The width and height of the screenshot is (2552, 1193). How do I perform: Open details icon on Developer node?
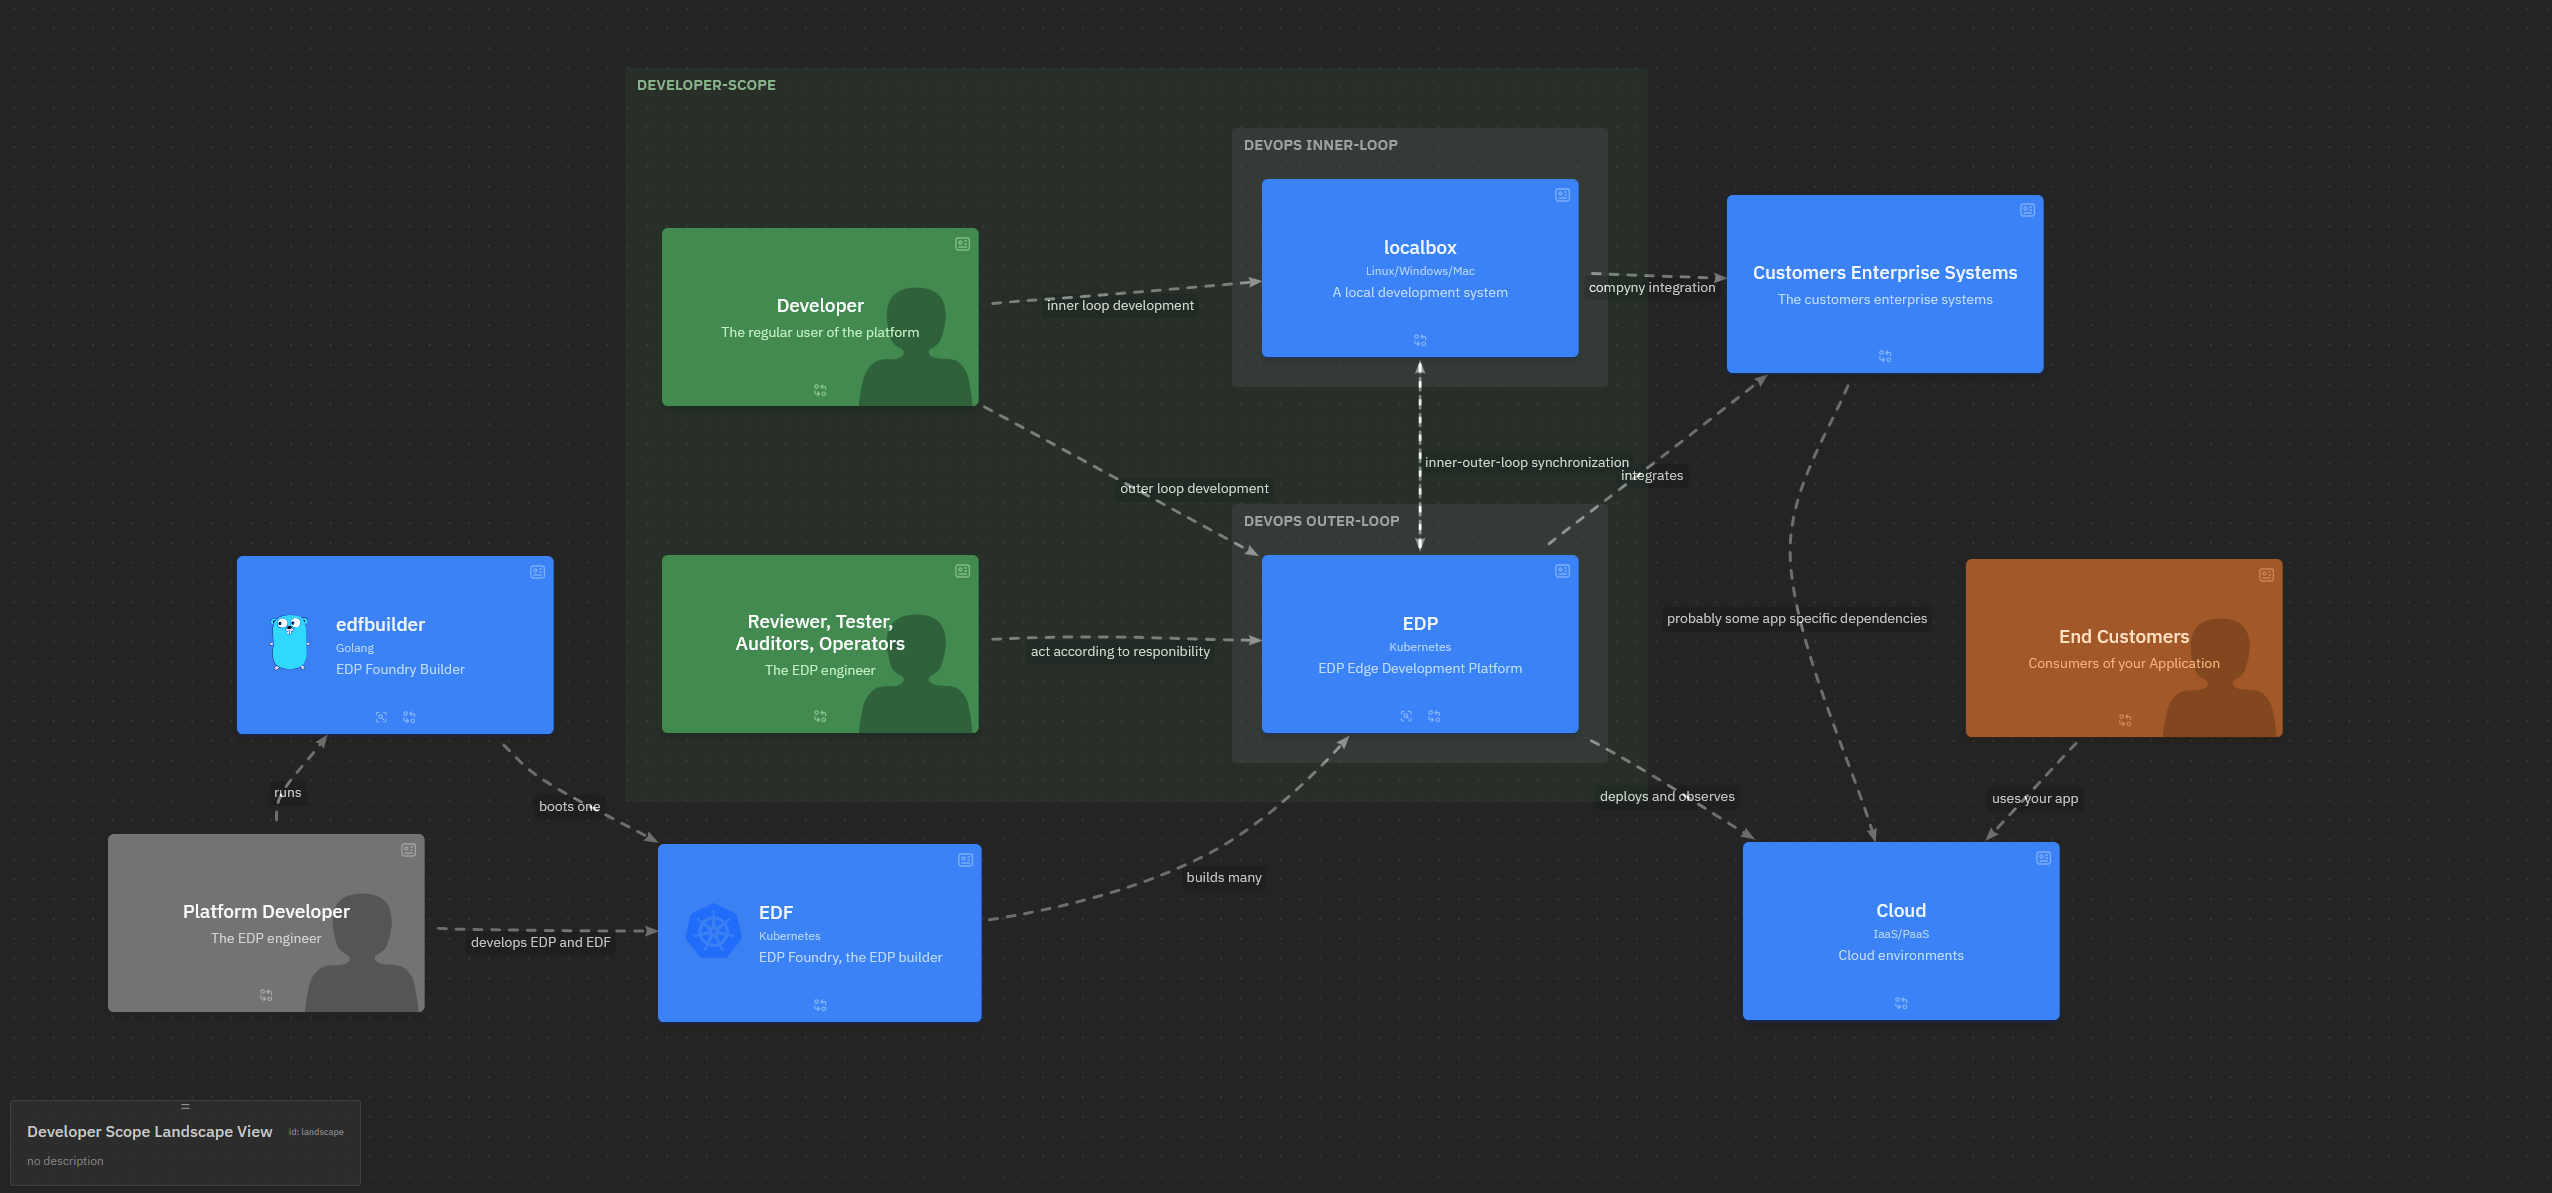click(x=962, y=244)
